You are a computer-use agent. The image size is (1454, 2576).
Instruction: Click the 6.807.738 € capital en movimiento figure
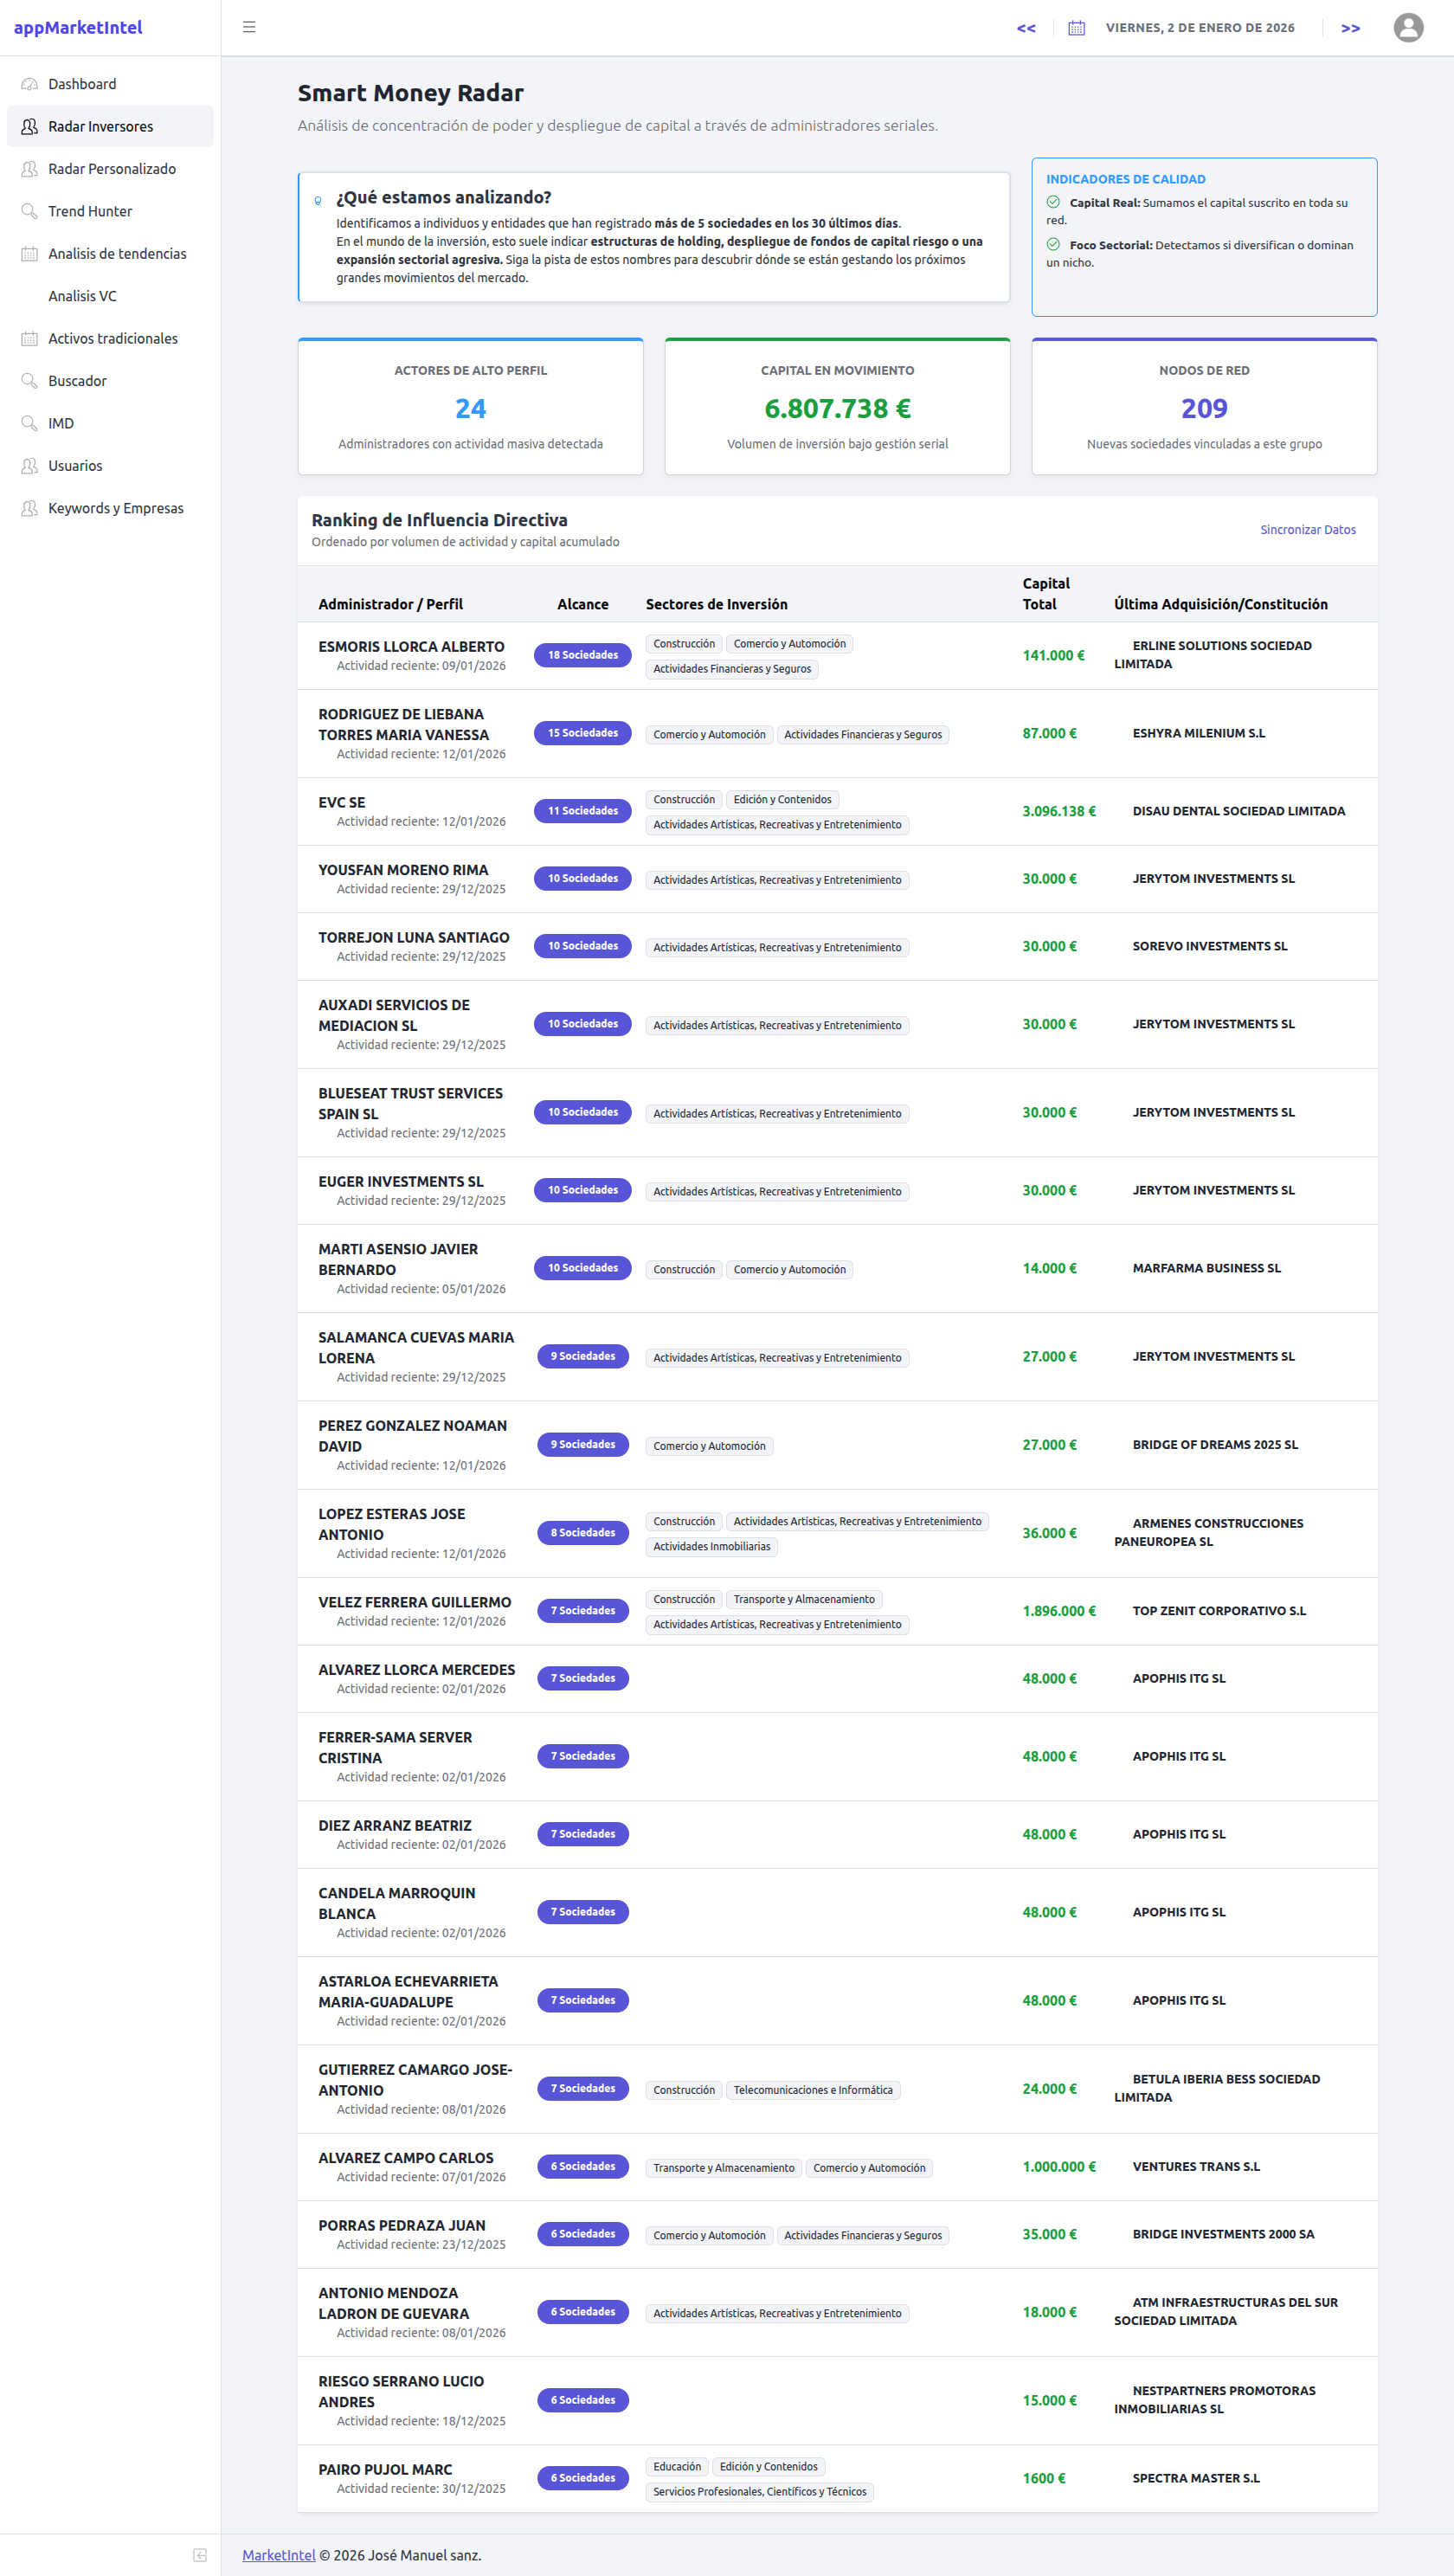pyautogui.click(x=837, y=408)
